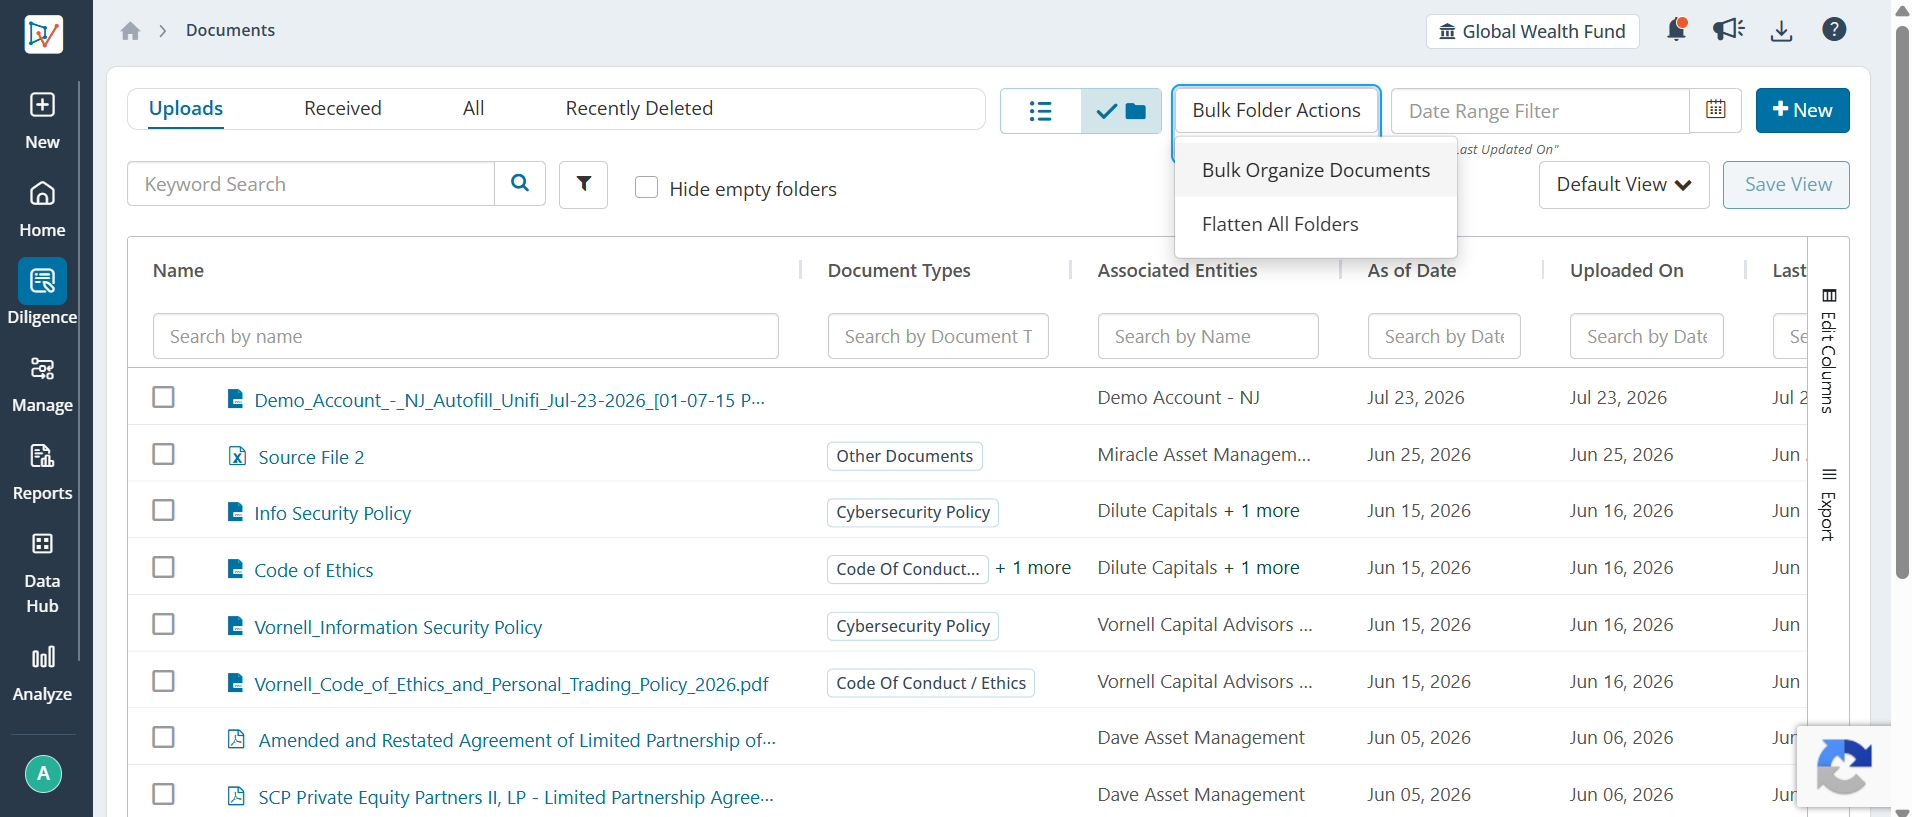Choose Flatten All Folders
Viewport: 1912px width, 817px height.
1316,224
